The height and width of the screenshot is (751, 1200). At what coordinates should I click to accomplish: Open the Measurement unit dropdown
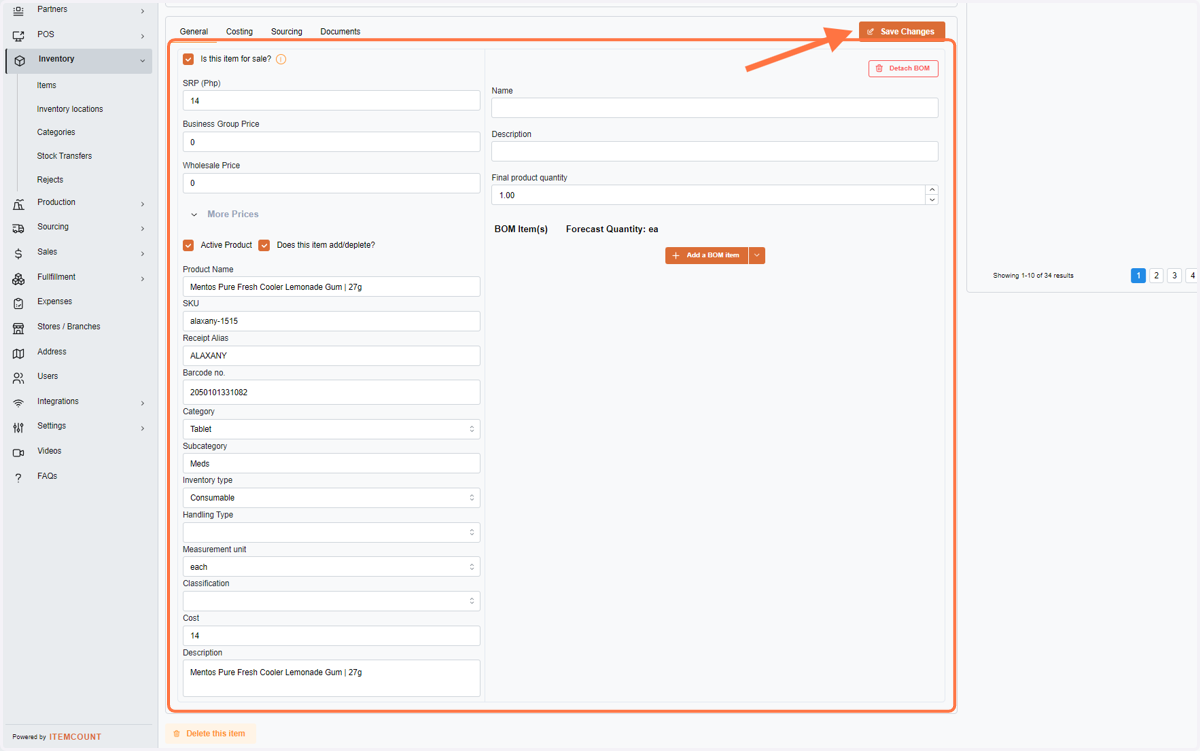(x=331, y=567)
